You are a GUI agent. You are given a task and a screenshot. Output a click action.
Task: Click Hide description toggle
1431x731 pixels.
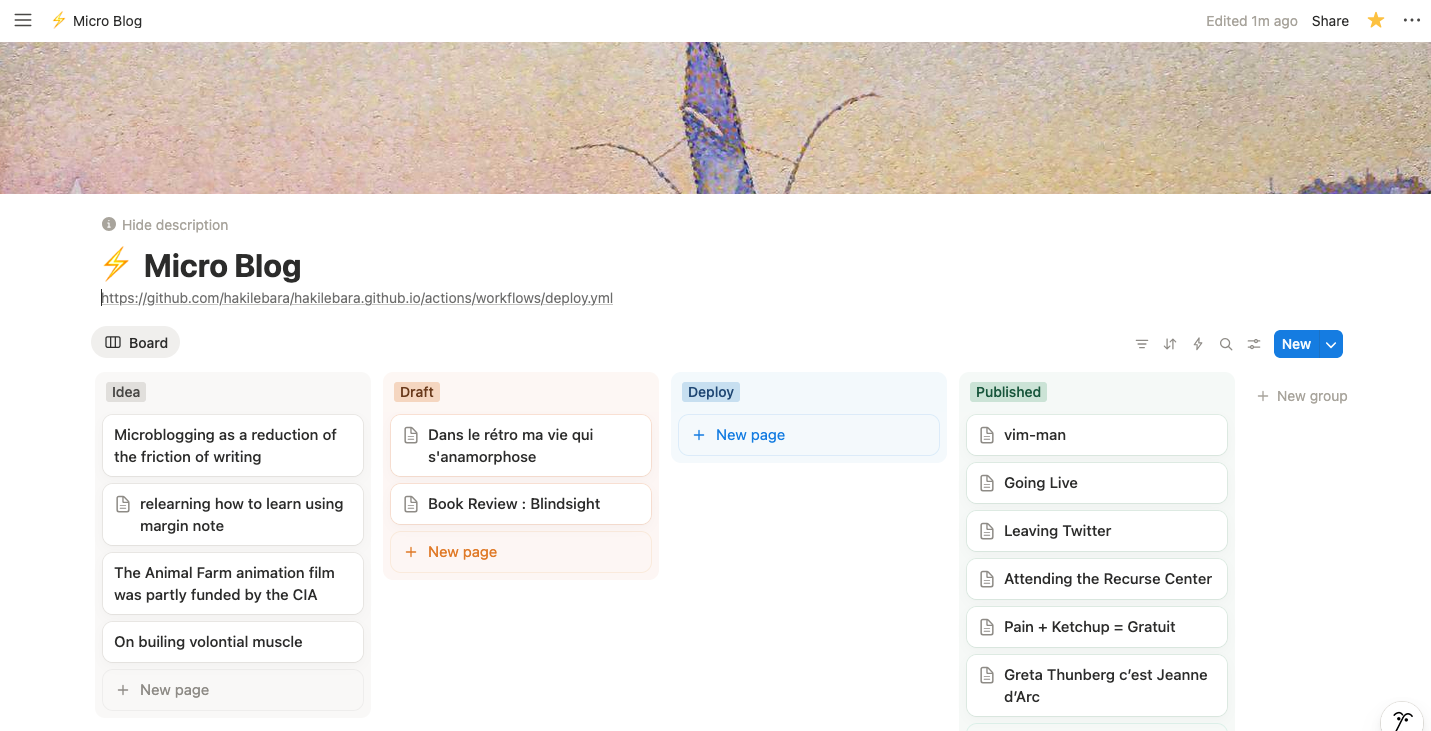(x=165, y=225)
